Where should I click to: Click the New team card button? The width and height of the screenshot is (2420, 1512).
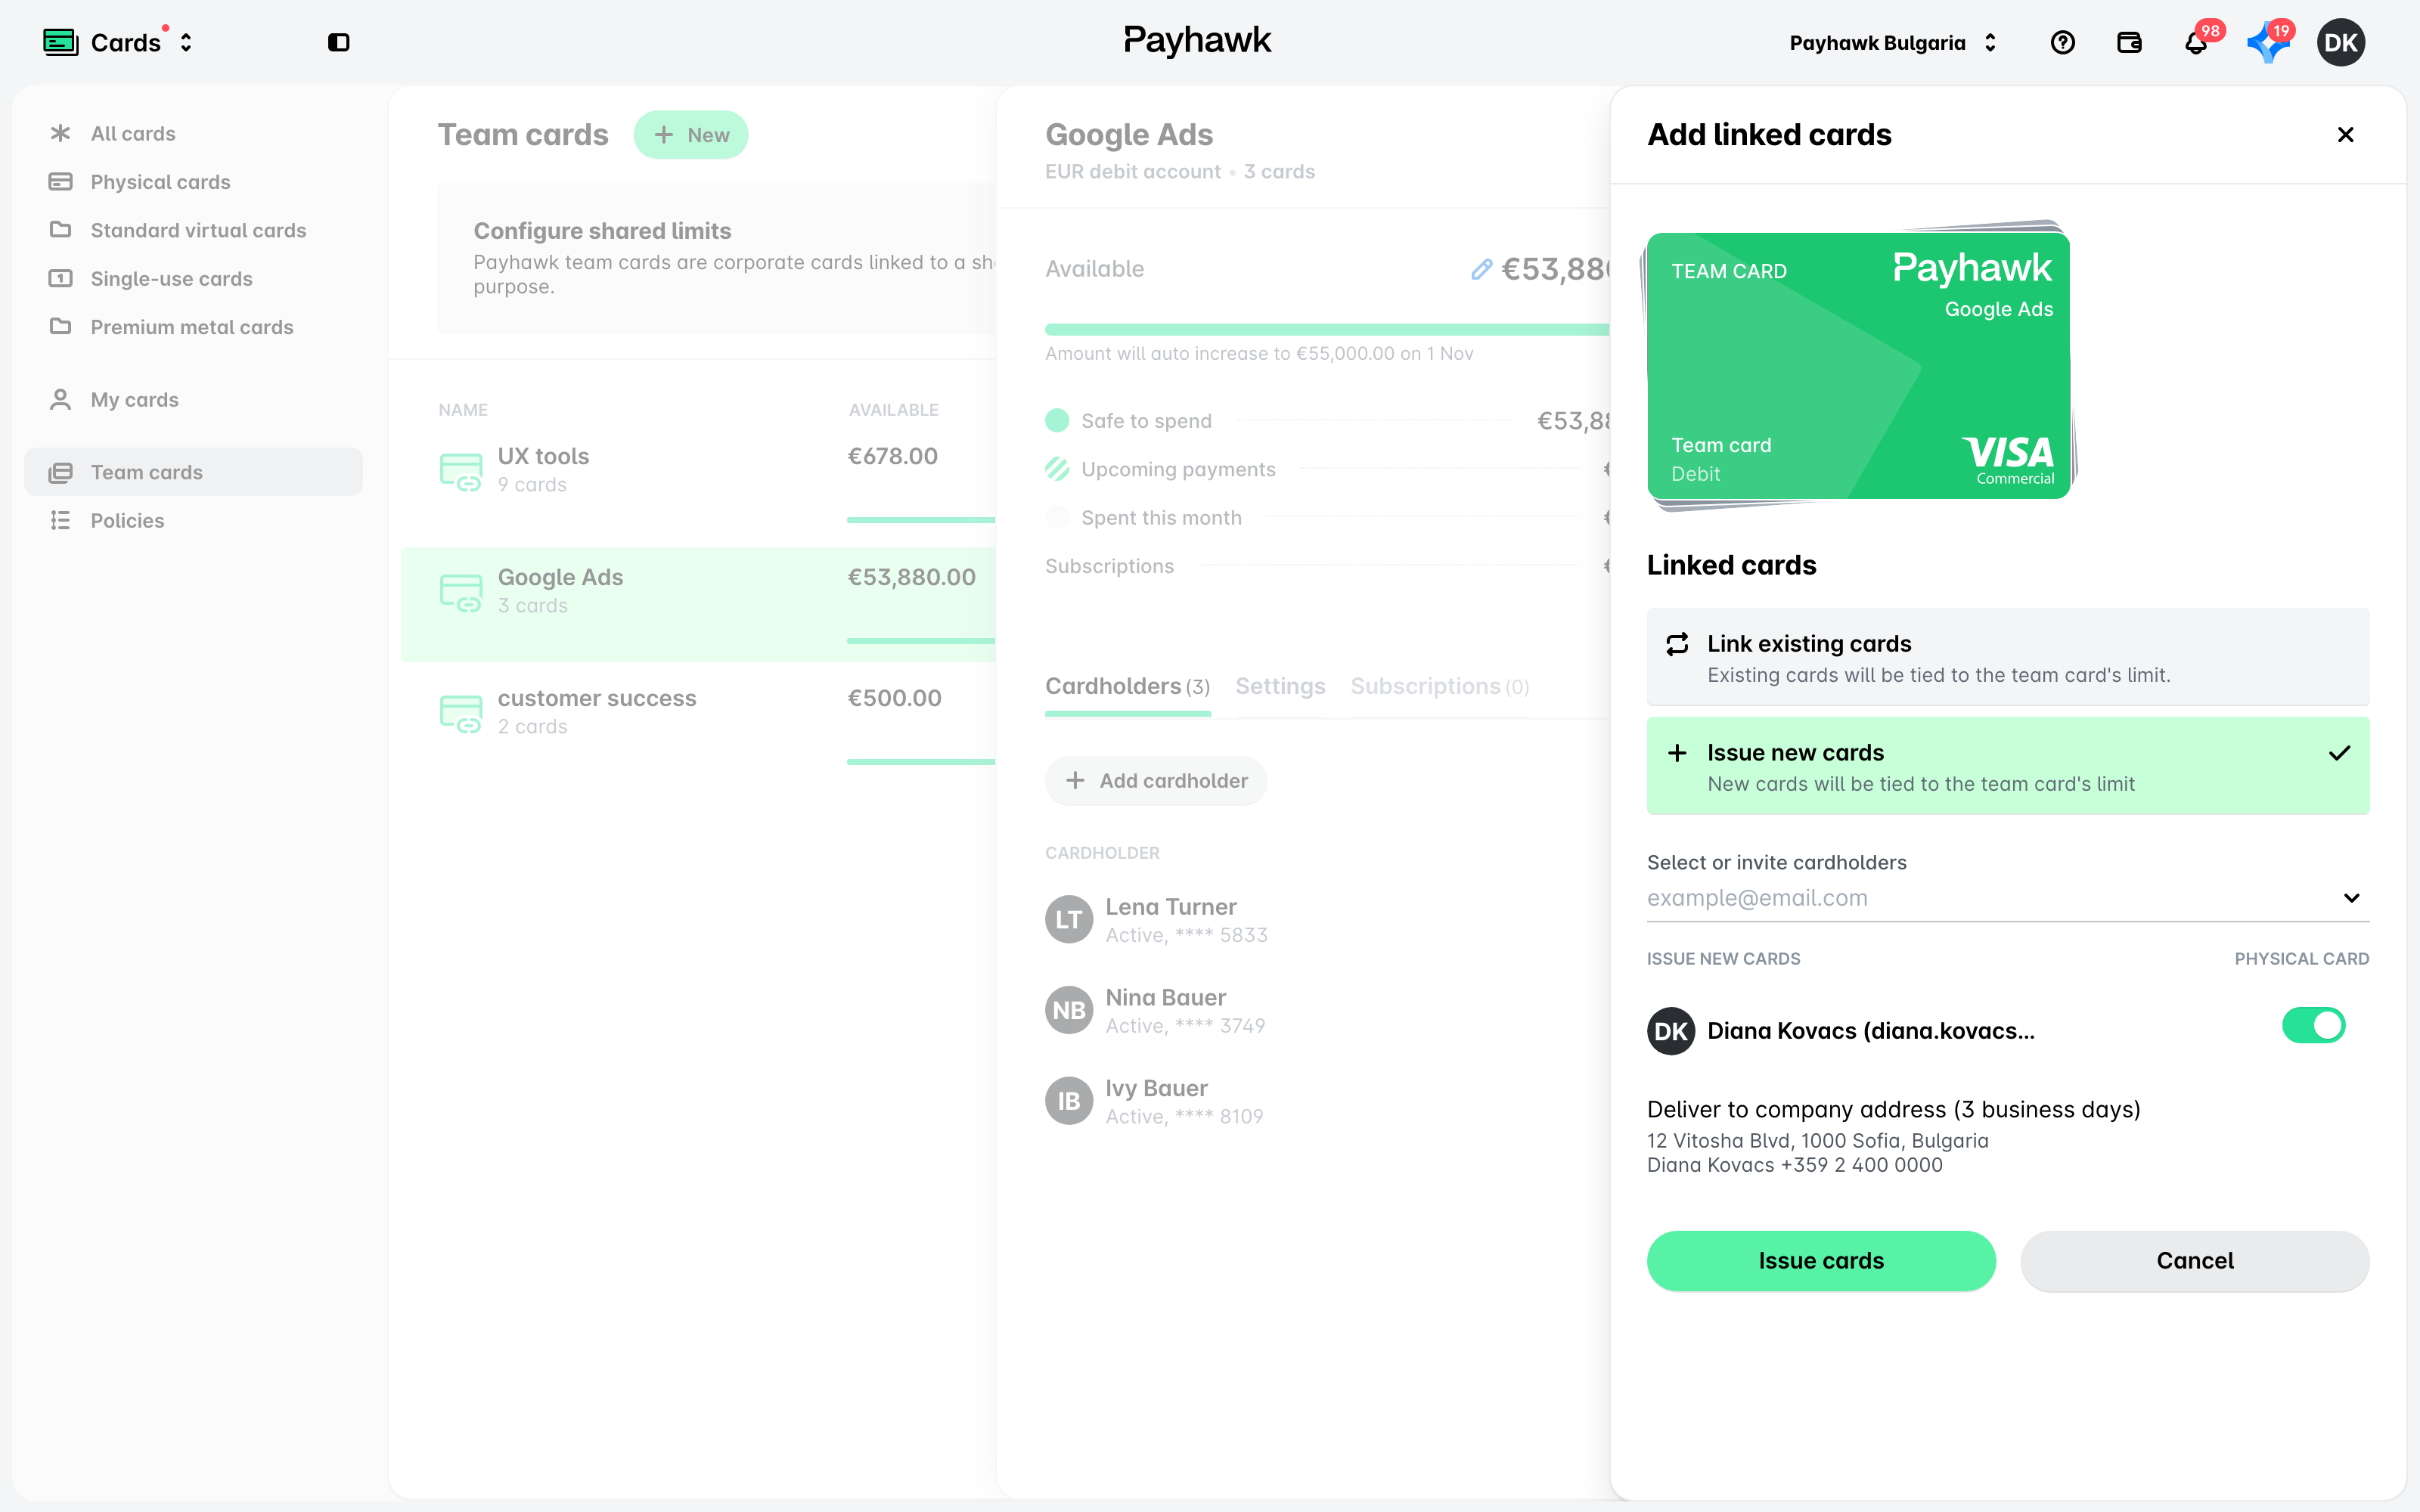[691, 135]
